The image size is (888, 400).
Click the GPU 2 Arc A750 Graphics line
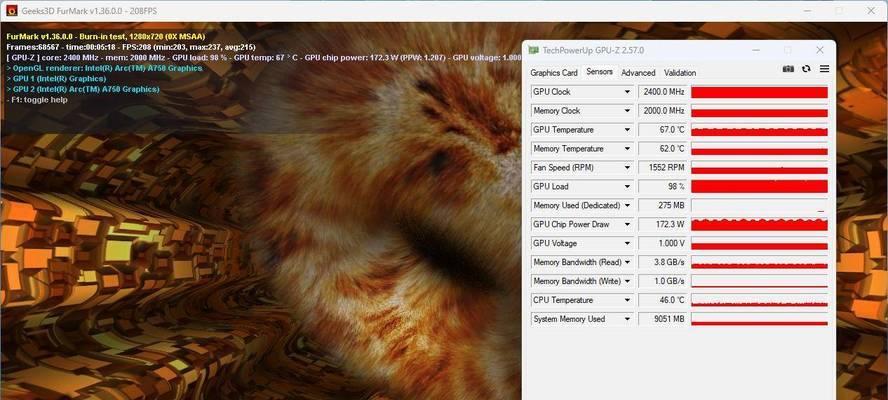pyautogui.click(x=83, y=90)
